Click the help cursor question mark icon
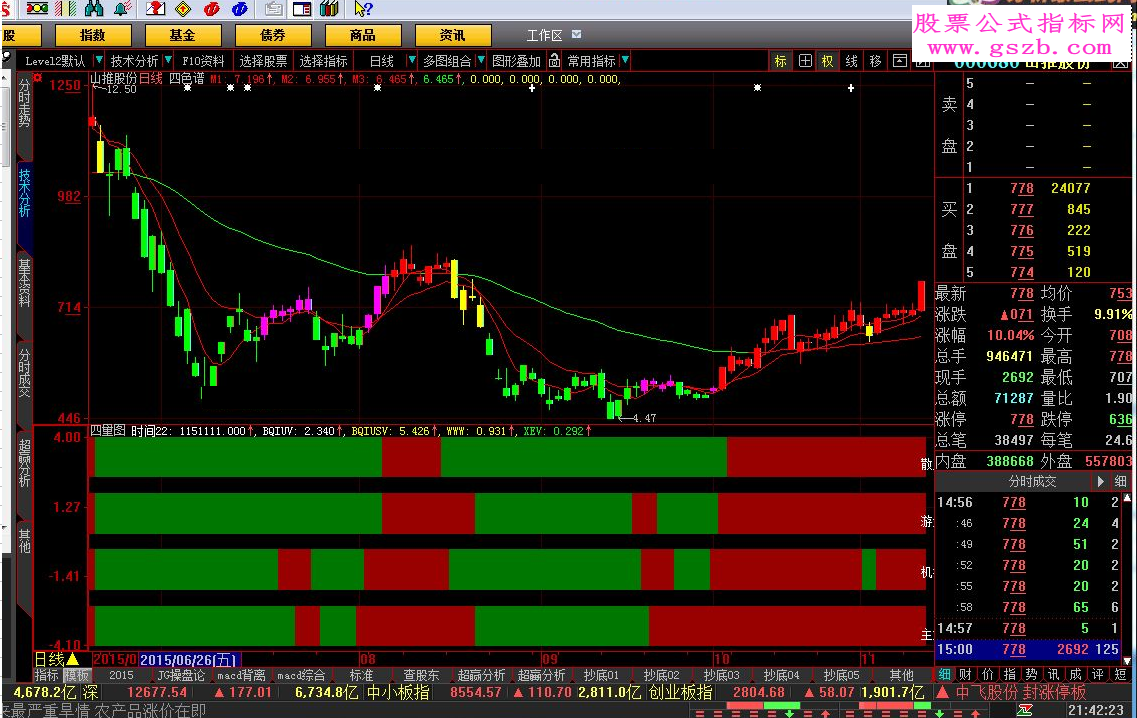 click(x=363, y=9)
